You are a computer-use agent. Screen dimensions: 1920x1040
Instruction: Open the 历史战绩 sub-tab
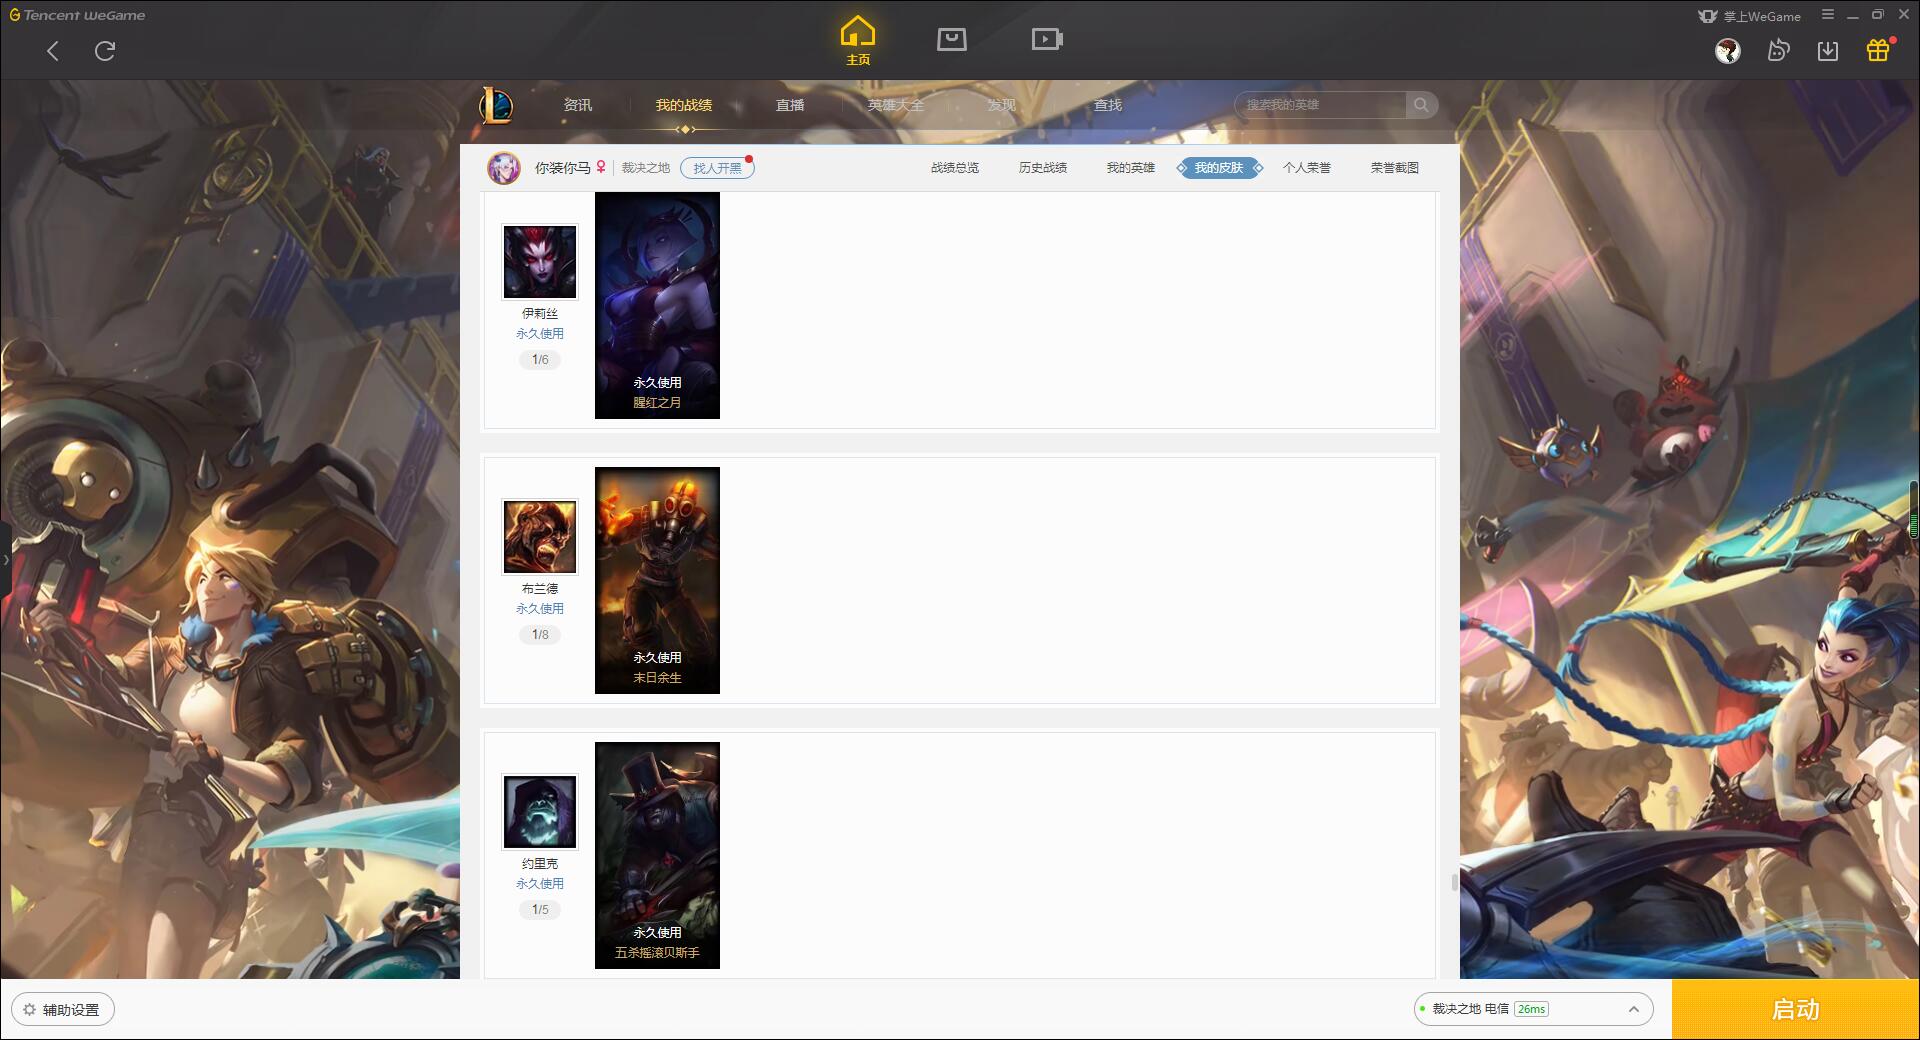click(1043, 168)
